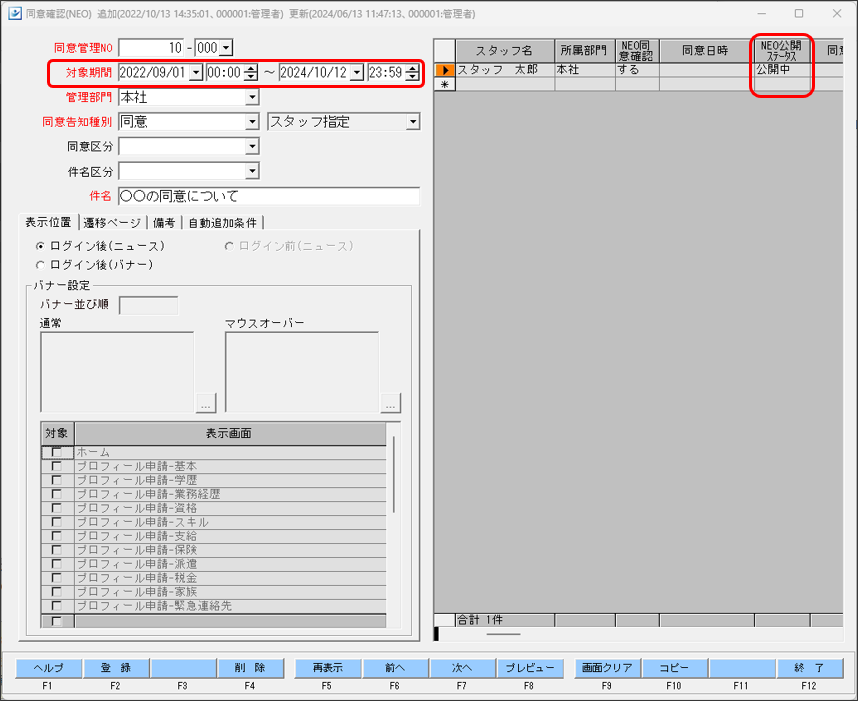Click the 同意管理NO field containing 10
Viewport: 858px width, 701px height.
click(x=151, y=48)
